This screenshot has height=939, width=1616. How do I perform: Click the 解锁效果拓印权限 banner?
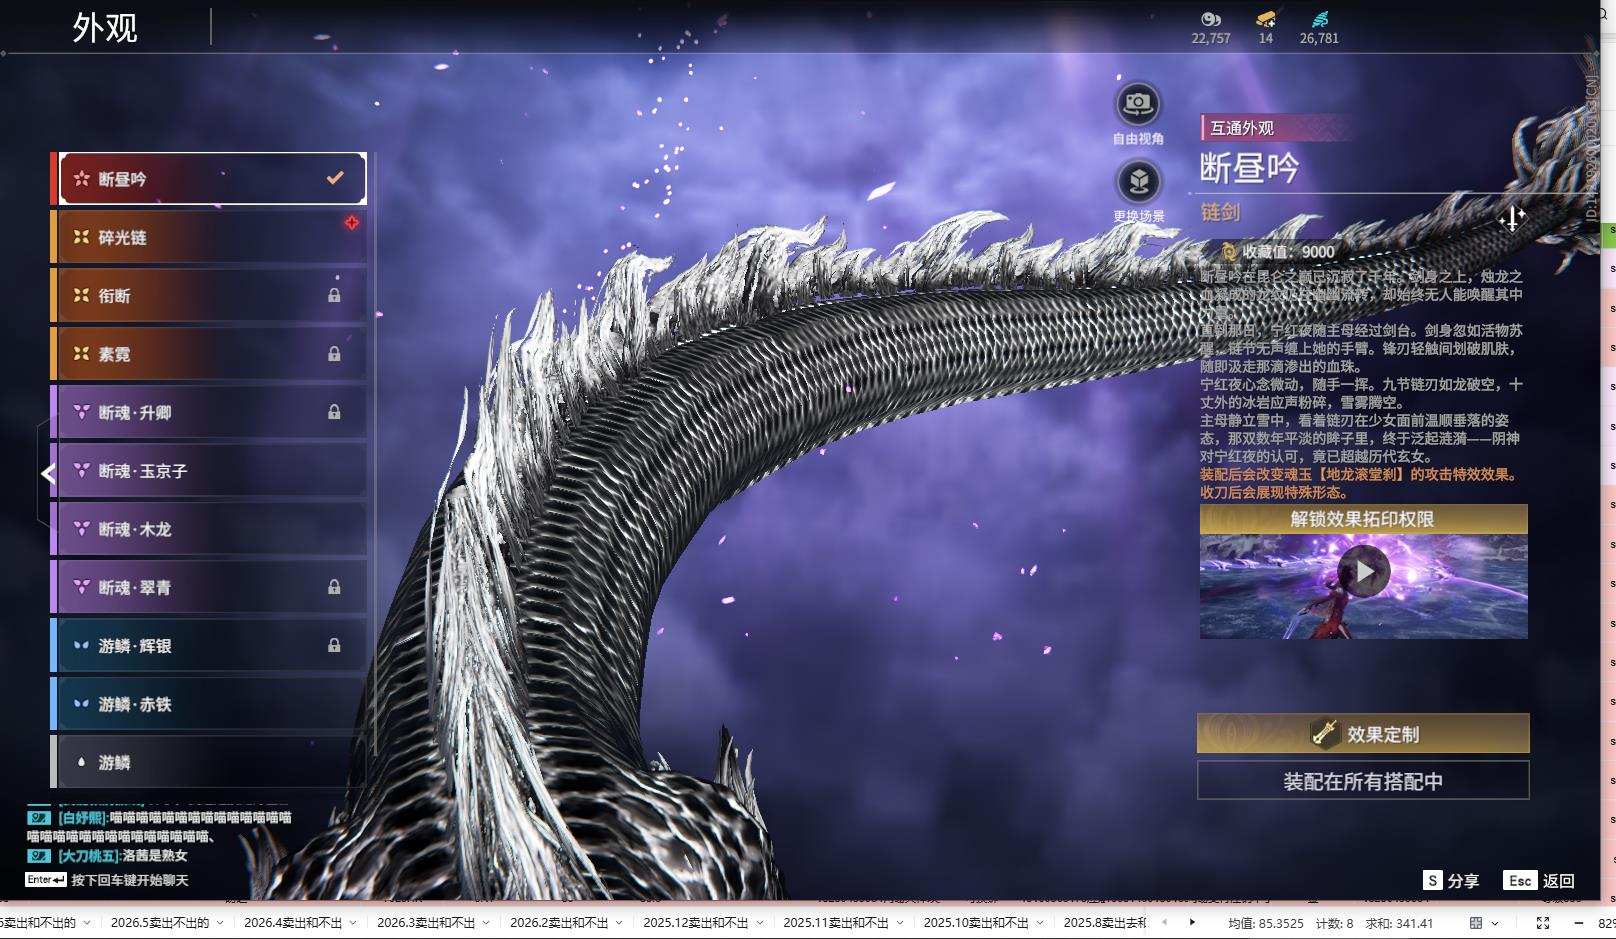[x=1363, y=519]
